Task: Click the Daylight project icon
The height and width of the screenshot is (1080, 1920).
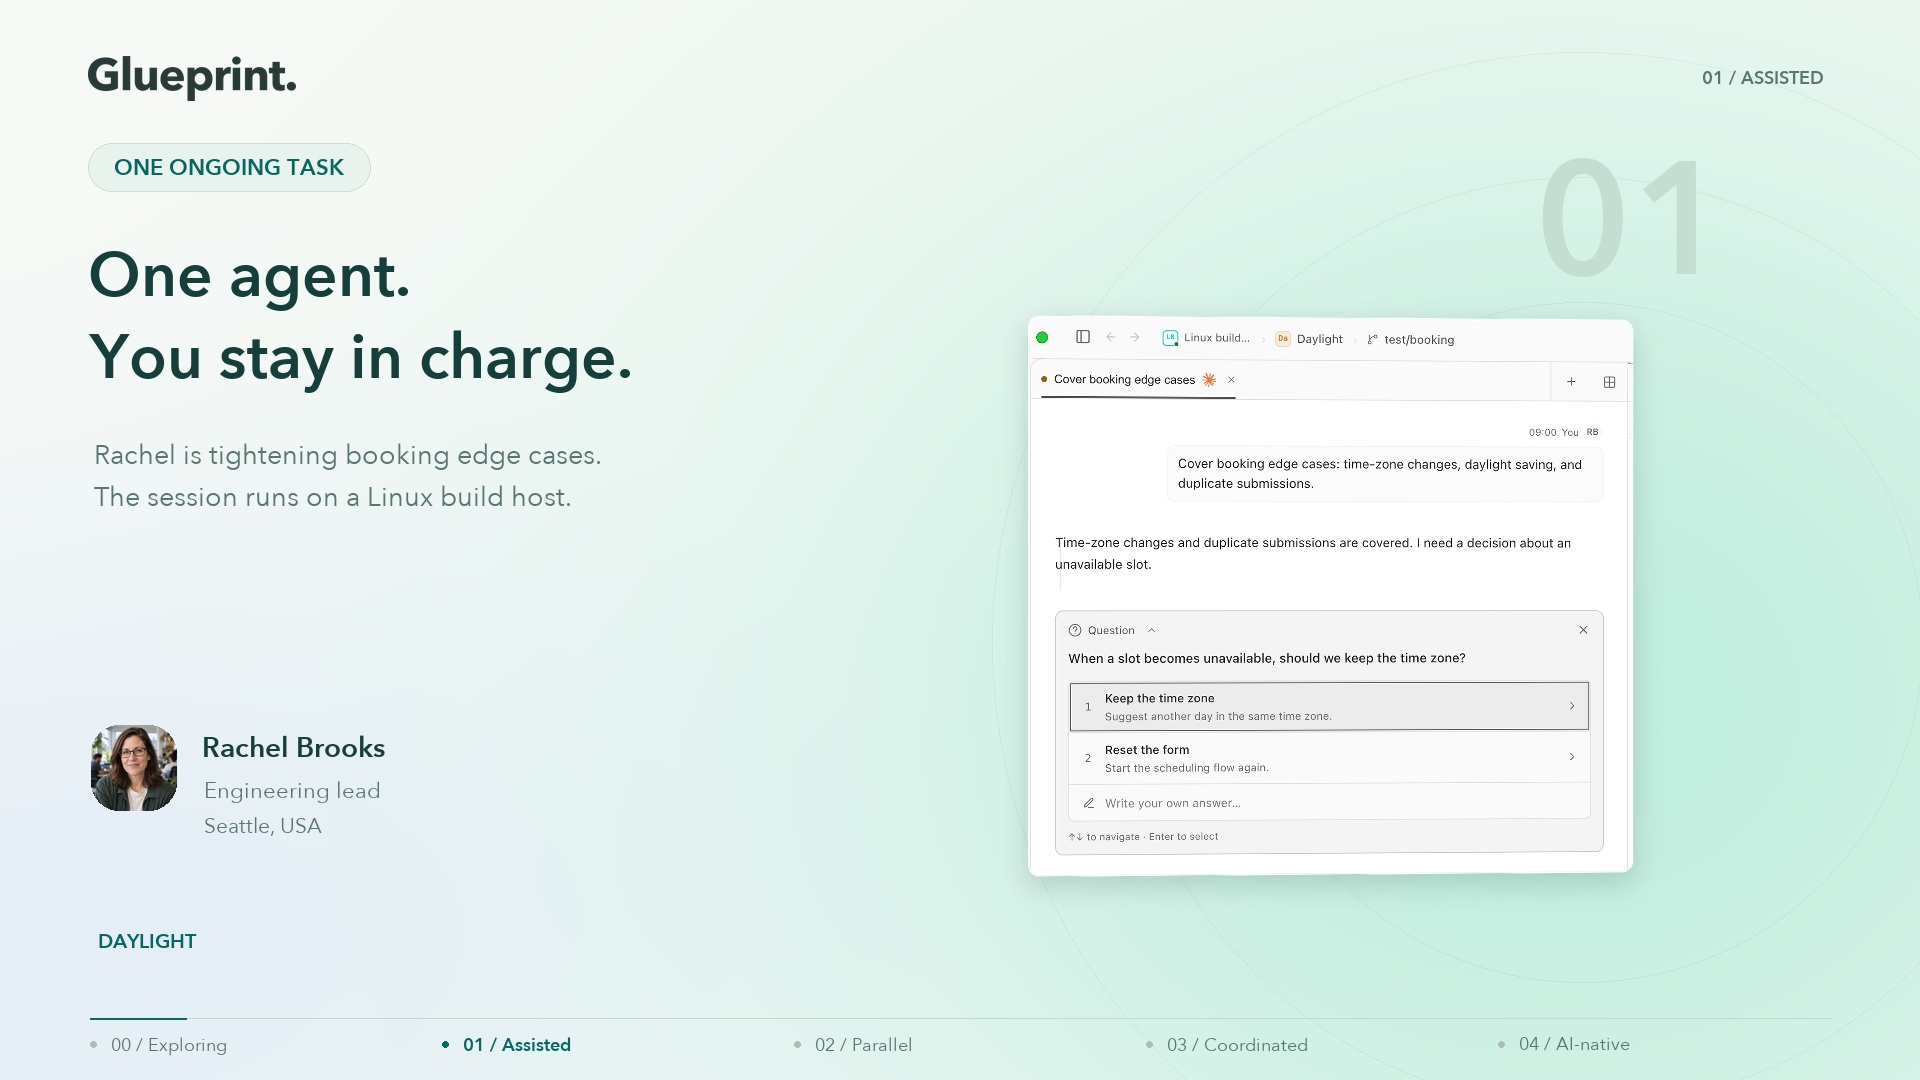Action: 1283,339
